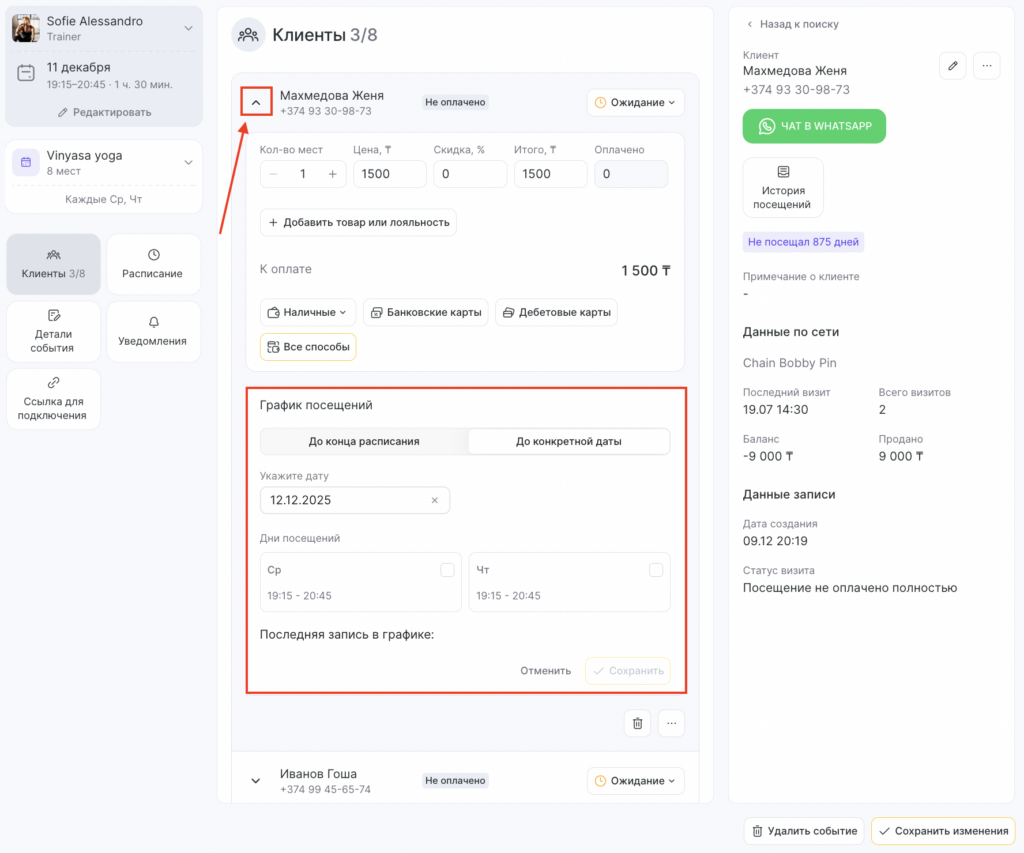Open Ожидание status dropdown for Махмедова Женя
This screenshot has width=1024, height=853.
(x=635, y=102)
